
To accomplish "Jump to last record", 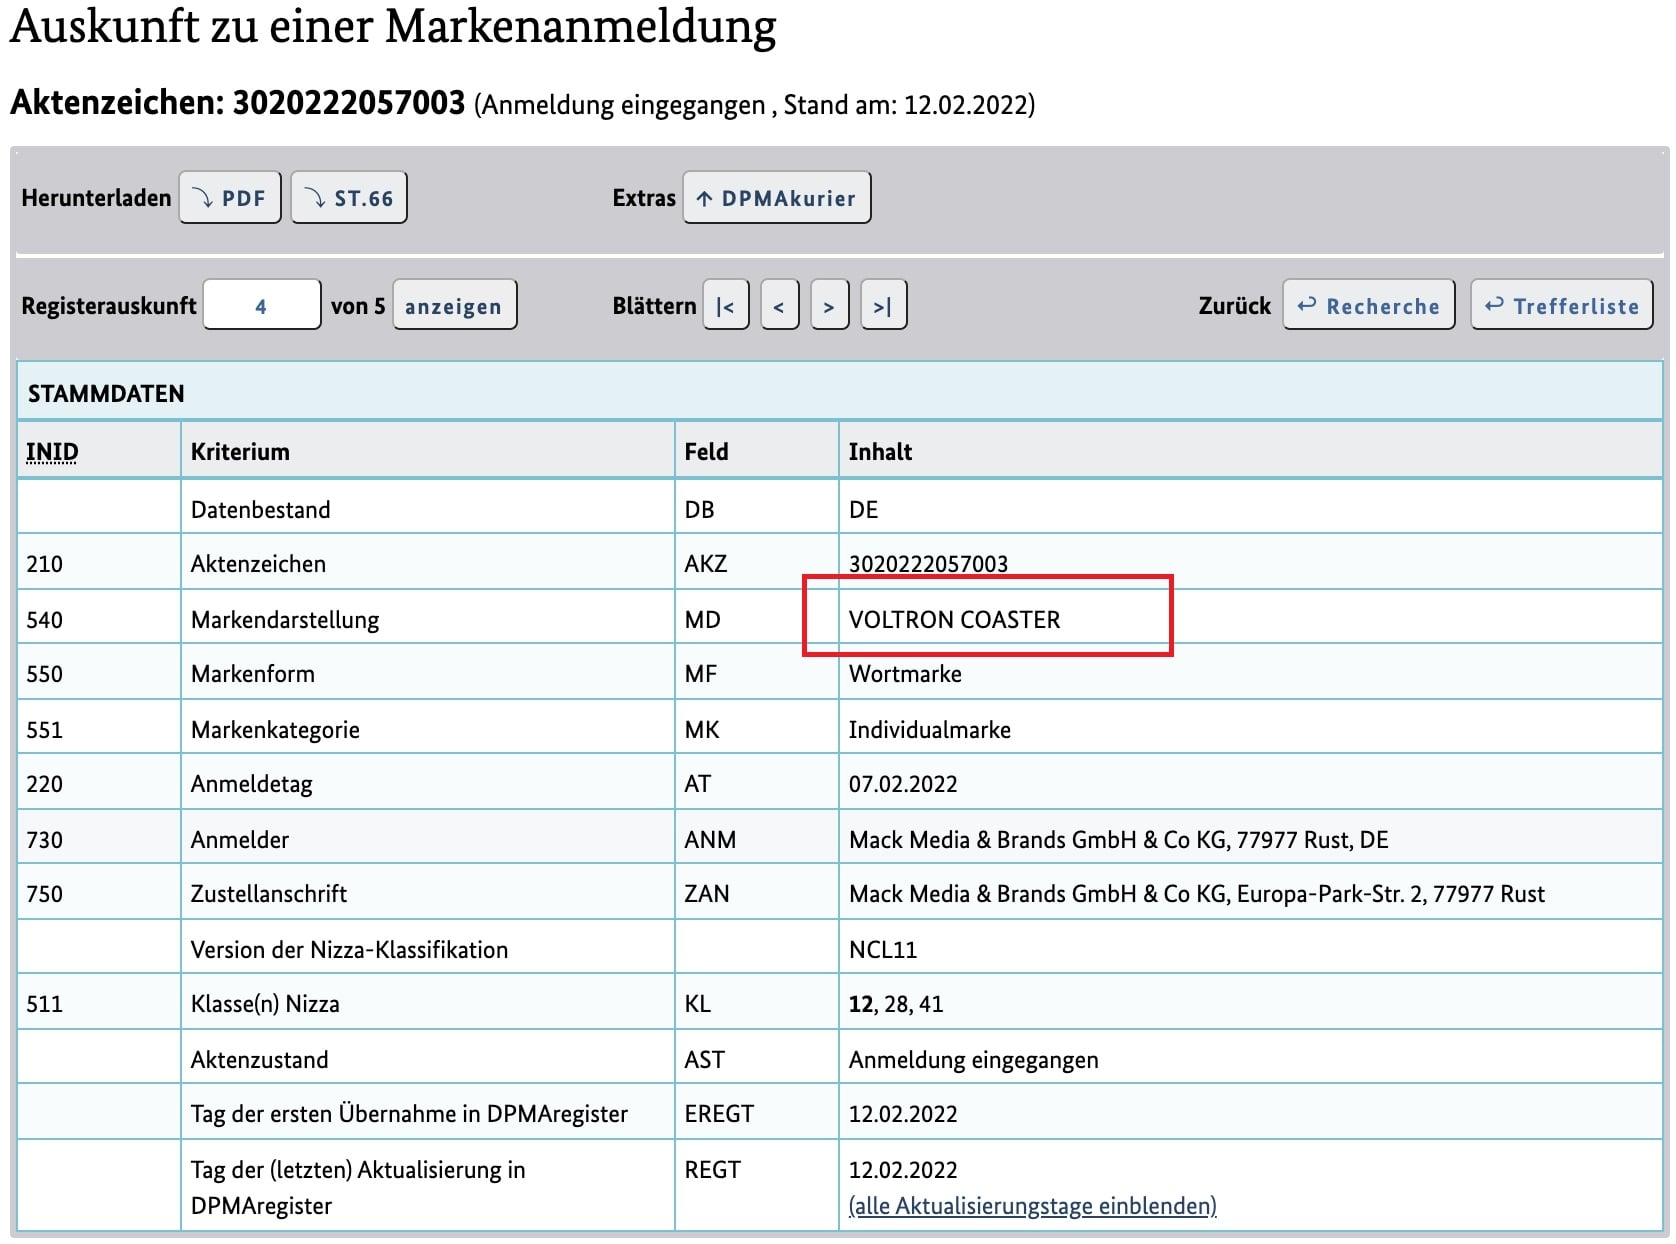I will tap(883, 306).
